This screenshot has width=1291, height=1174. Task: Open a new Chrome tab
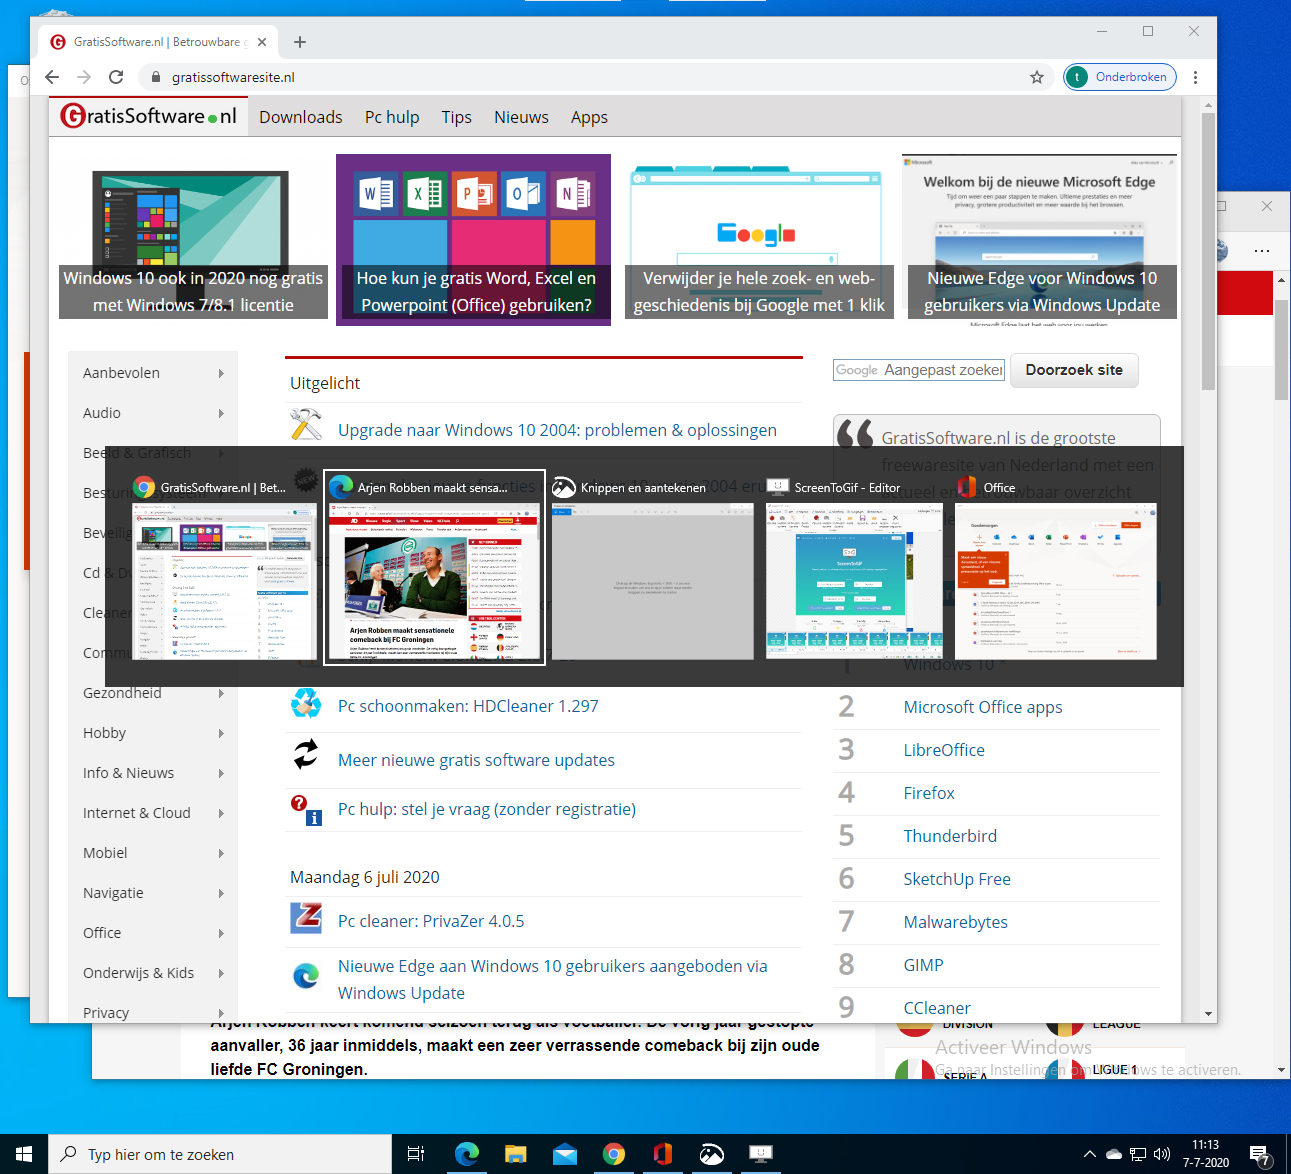(300, 42)
